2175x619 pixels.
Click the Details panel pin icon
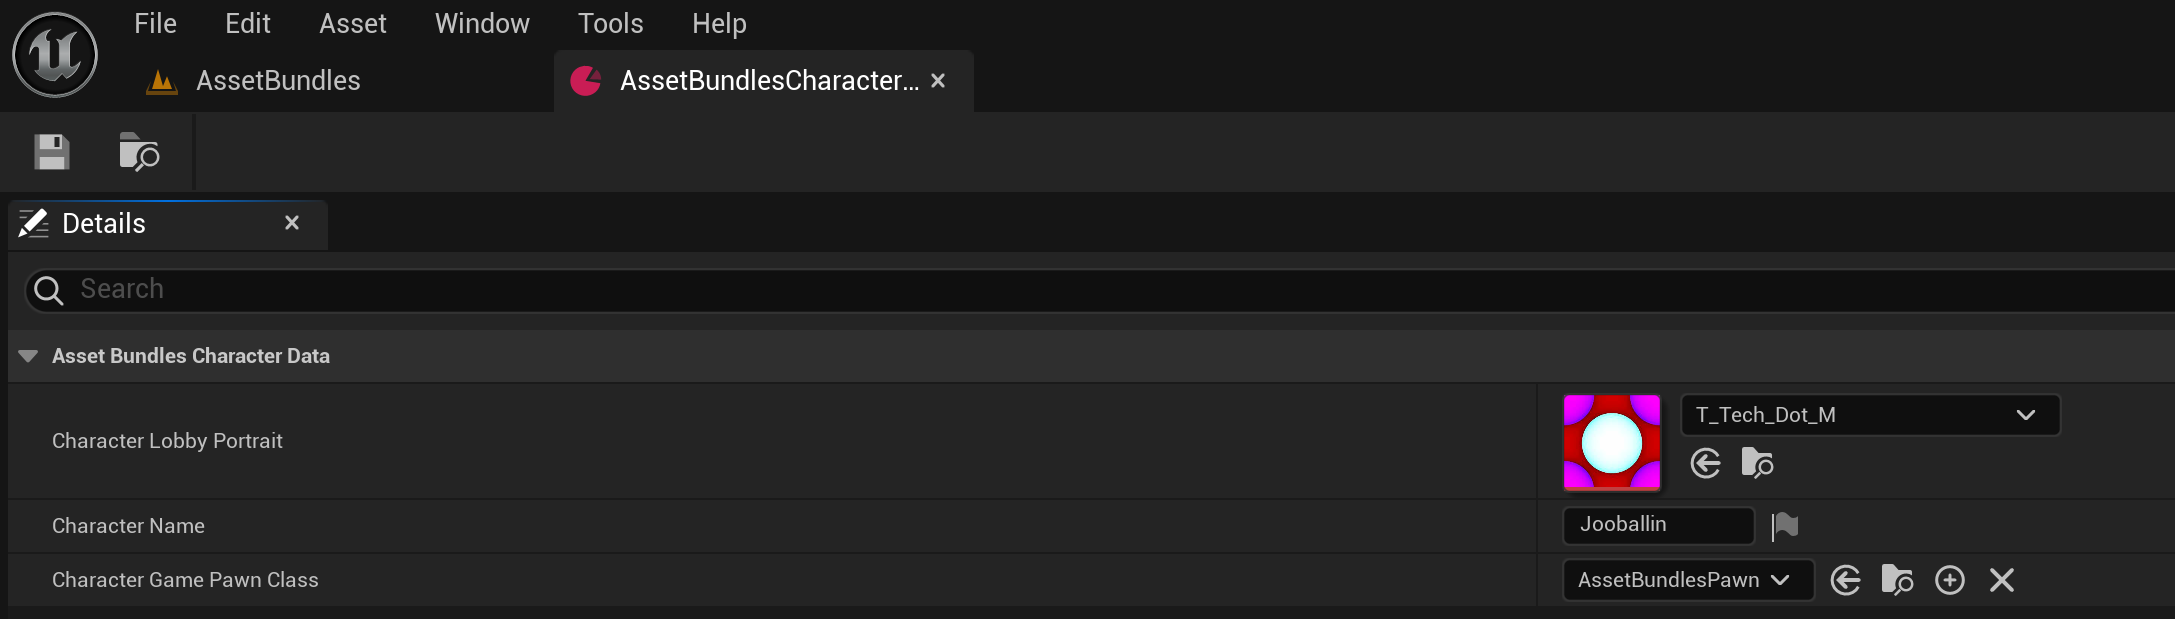33,223
